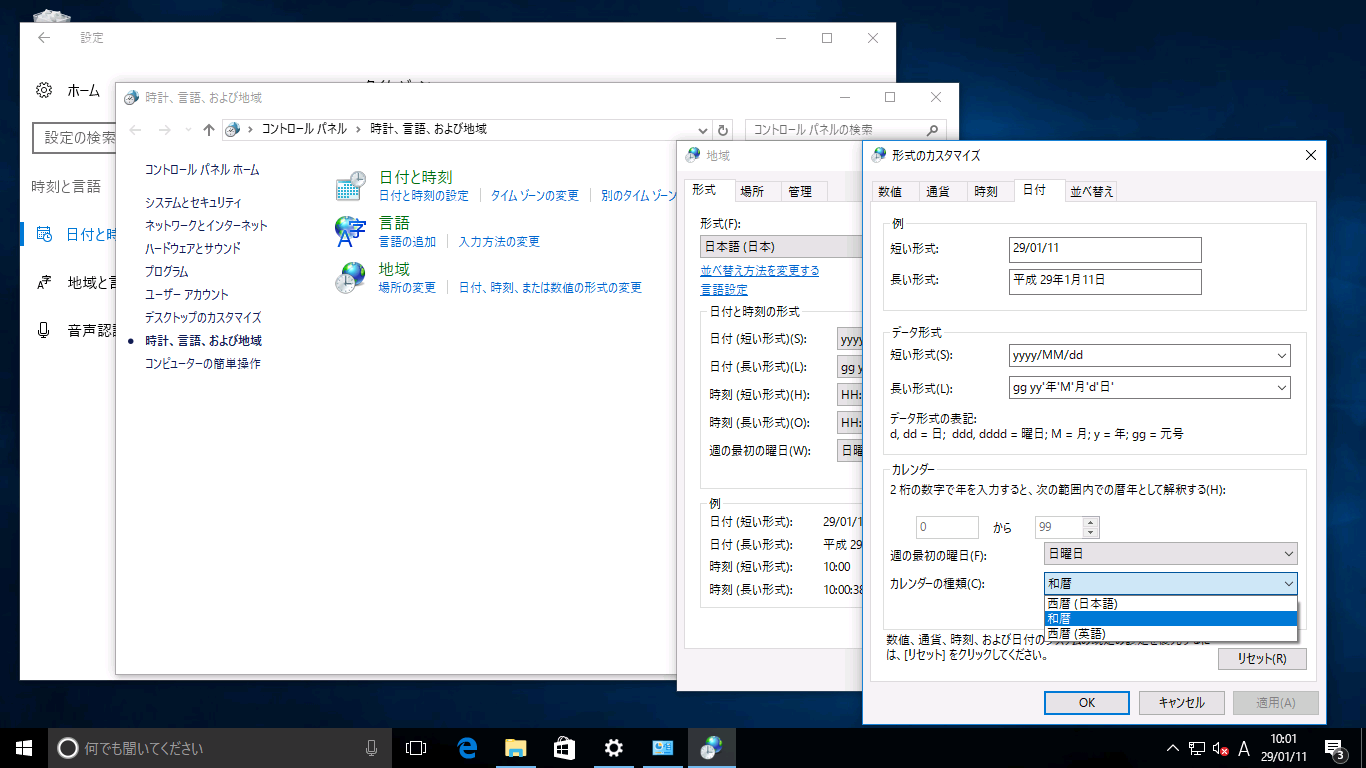
Task: Click 言語の追加 link
Action: coord(408,242)
